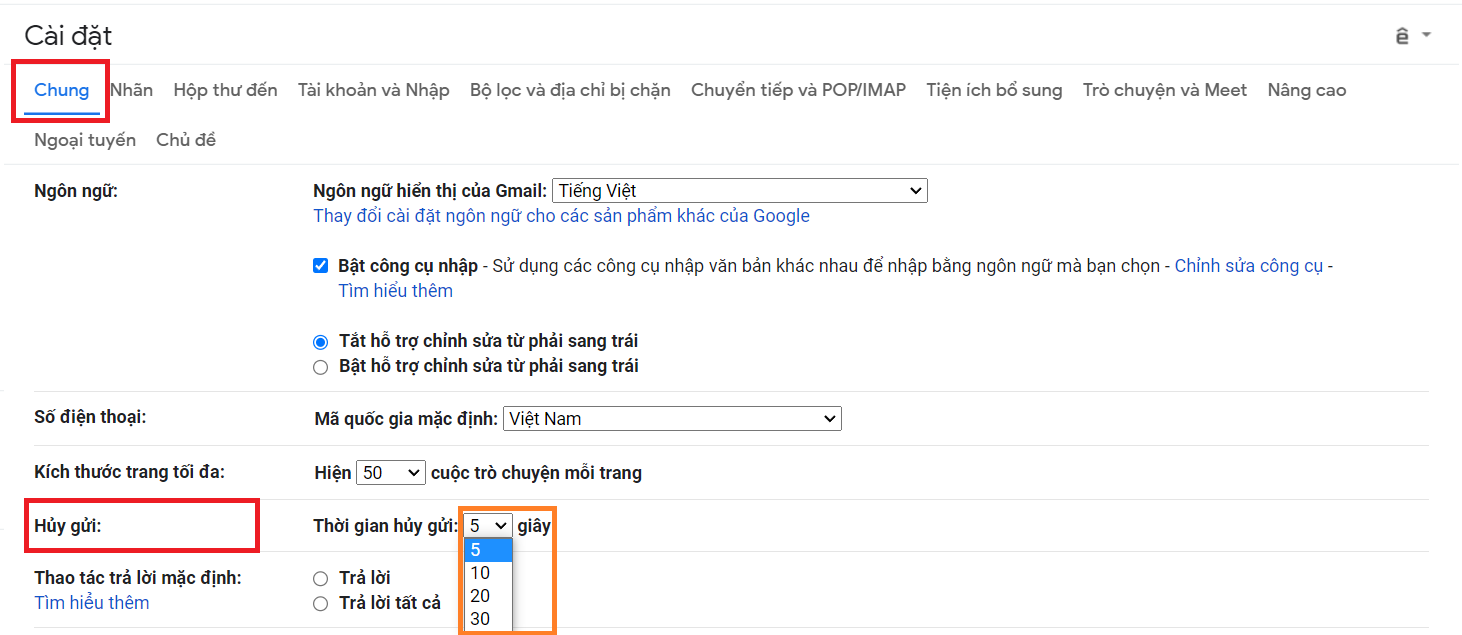Open the Tiện ích bổ sung tab
Image resolution: width=1462 pixels, height=635 pixels.
[994, 89]
